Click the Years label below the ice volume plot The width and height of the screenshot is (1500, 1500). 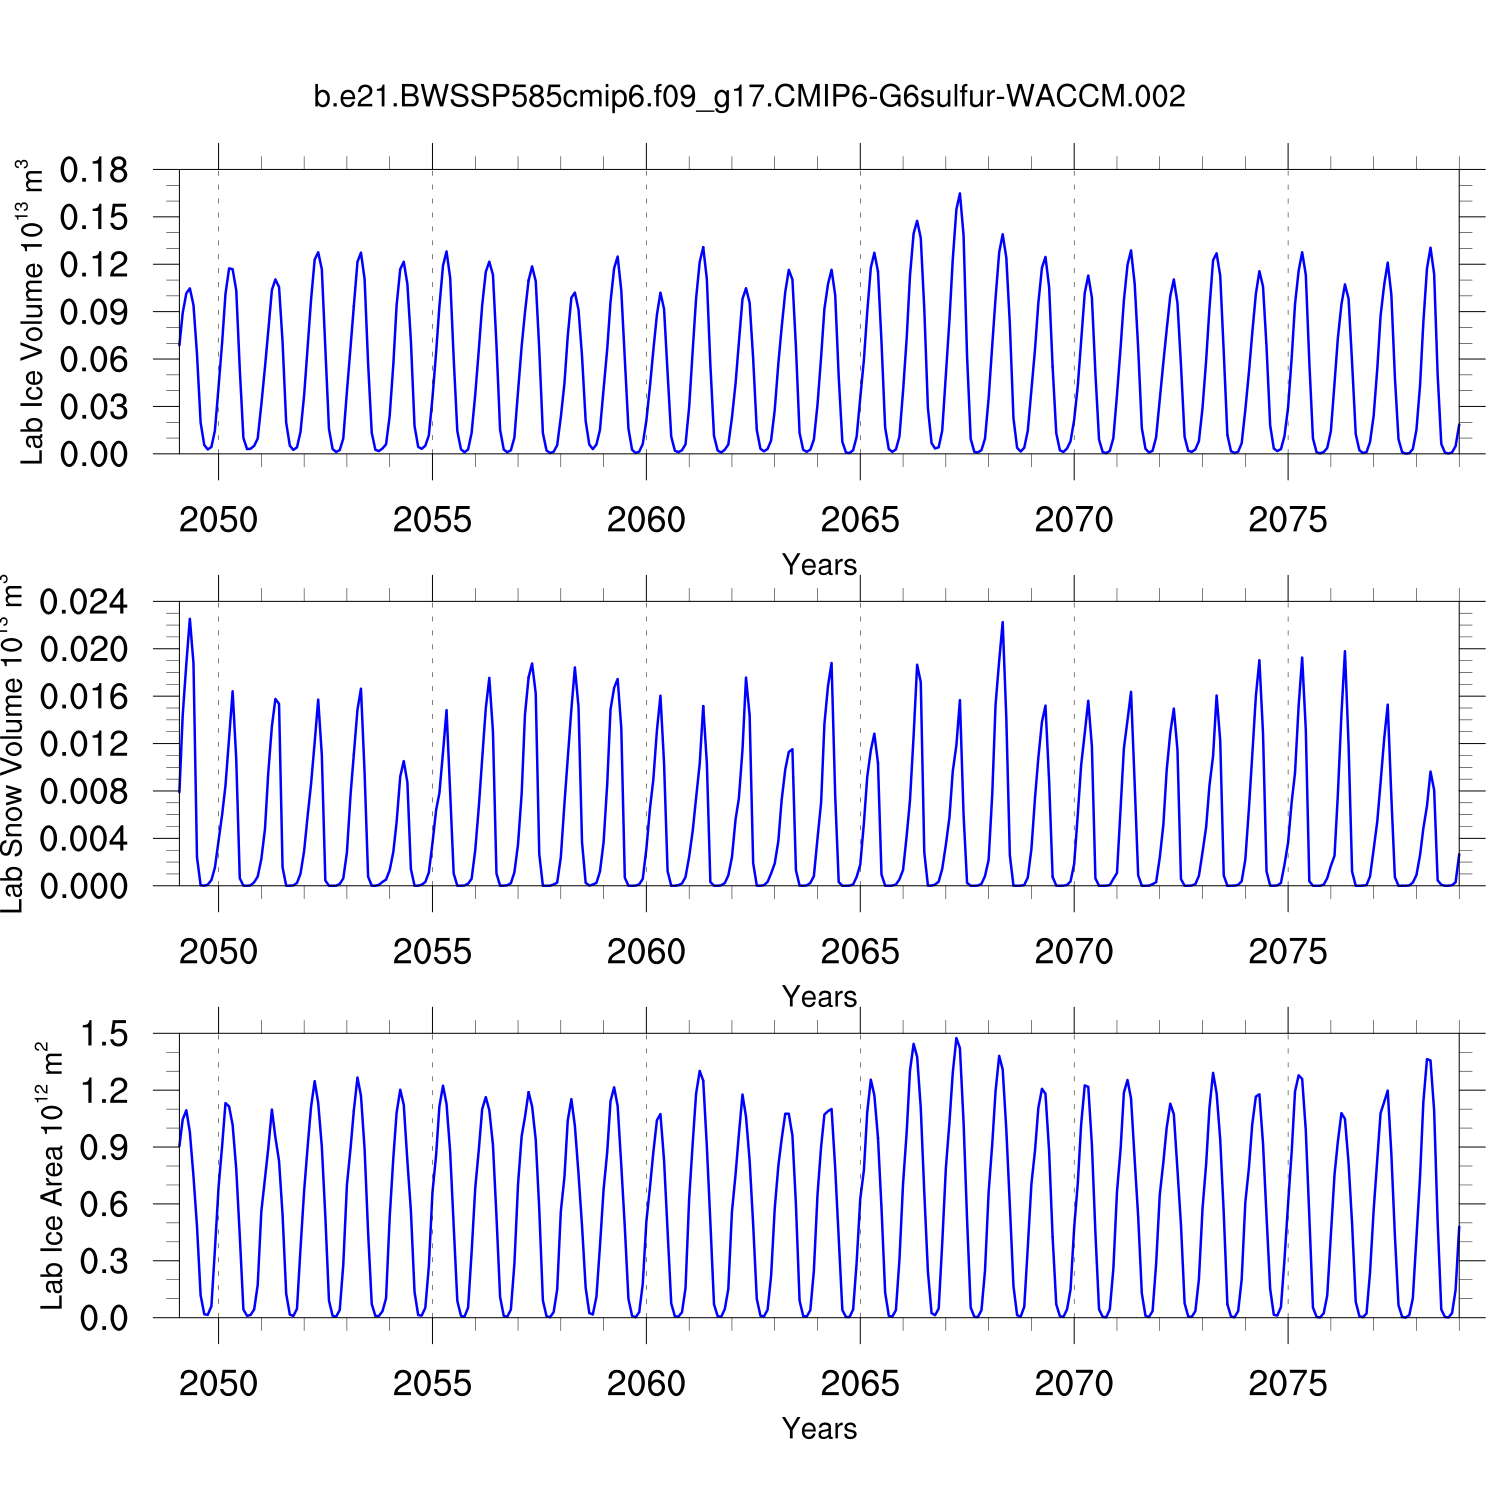click(819, 565)
